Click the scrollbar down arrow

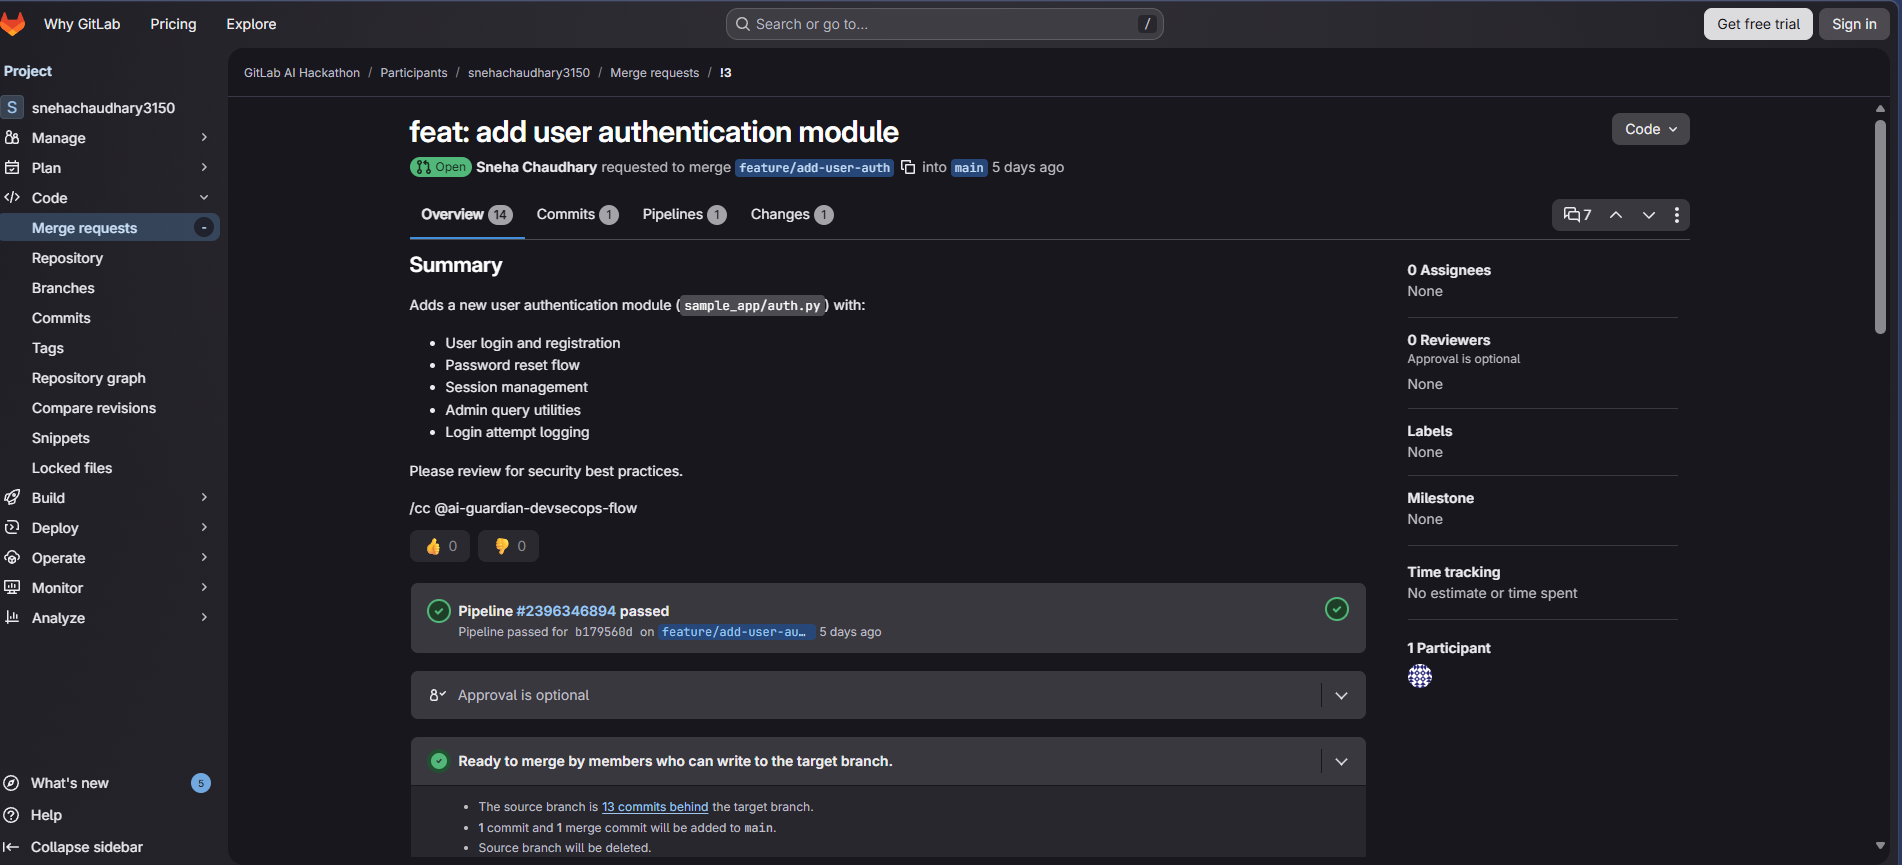[x=1880, y=846]
